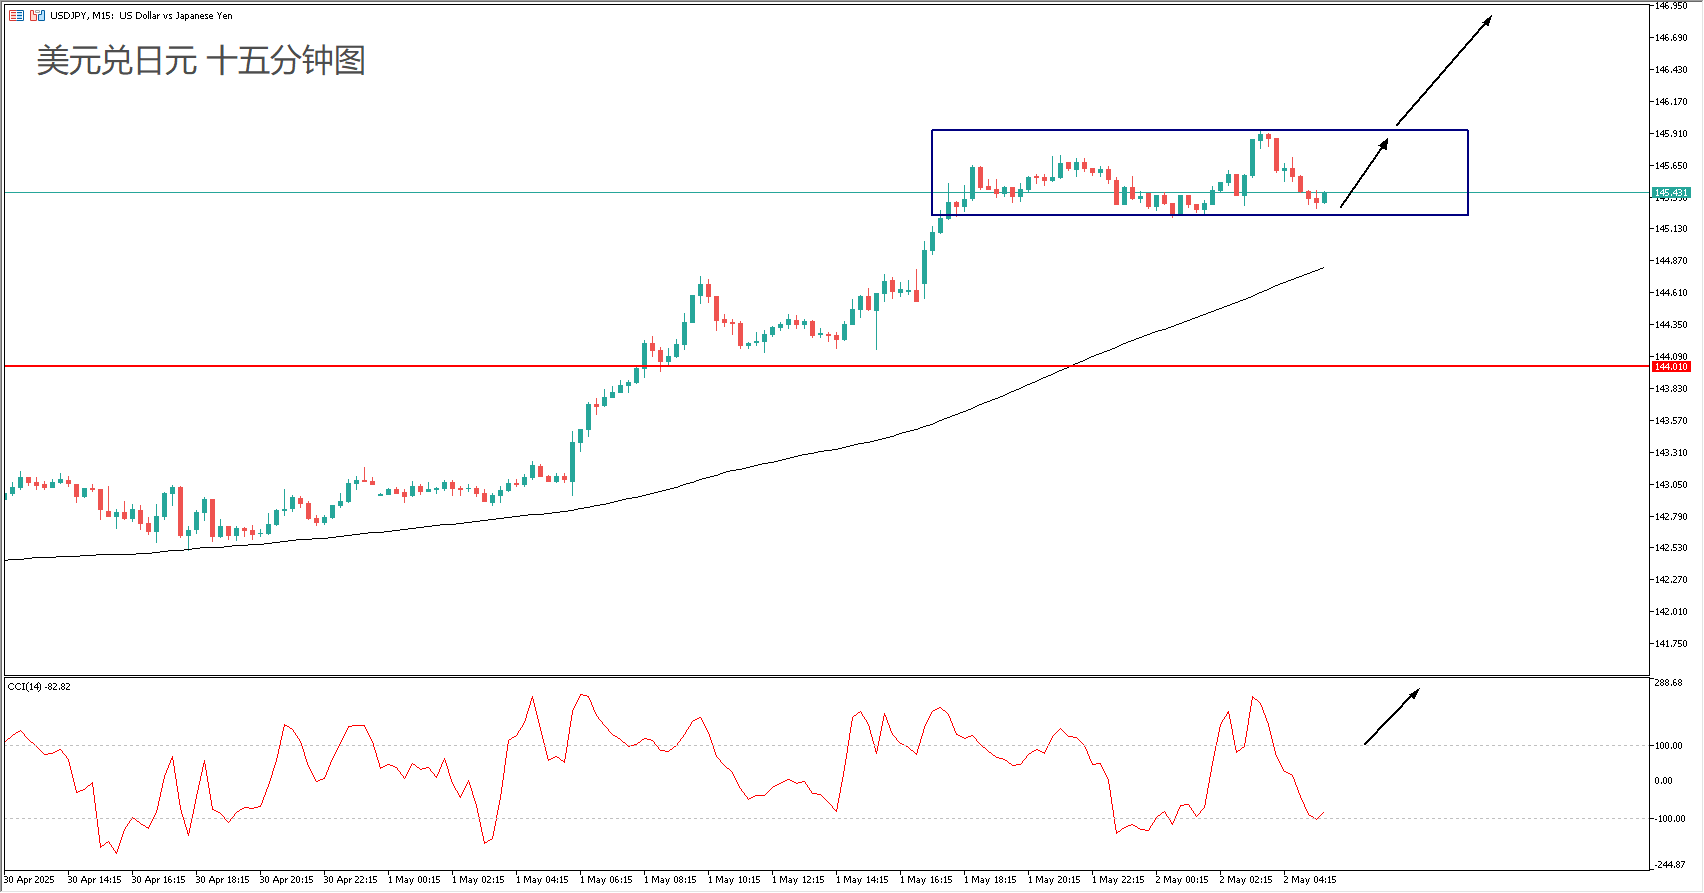Click the CCI(14) indicator label

point(39,687)
